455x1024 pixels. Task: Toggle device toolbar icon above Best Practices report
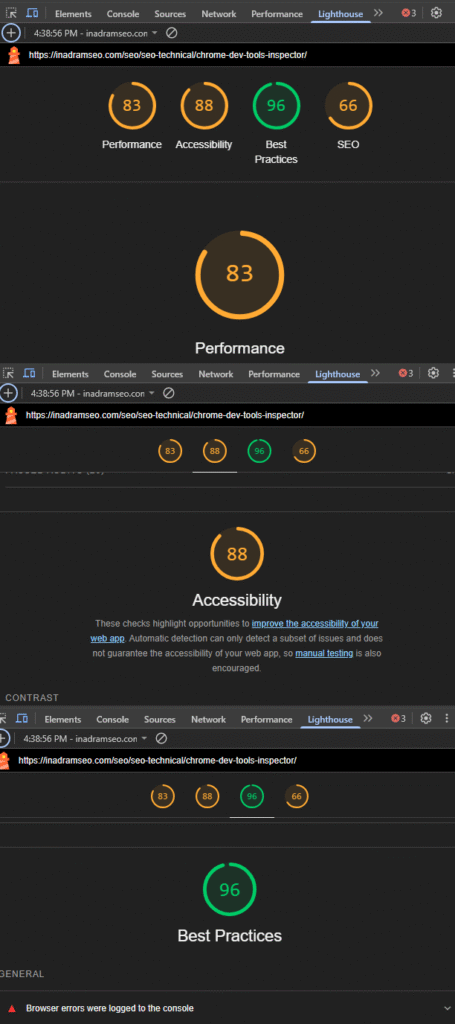22,718
